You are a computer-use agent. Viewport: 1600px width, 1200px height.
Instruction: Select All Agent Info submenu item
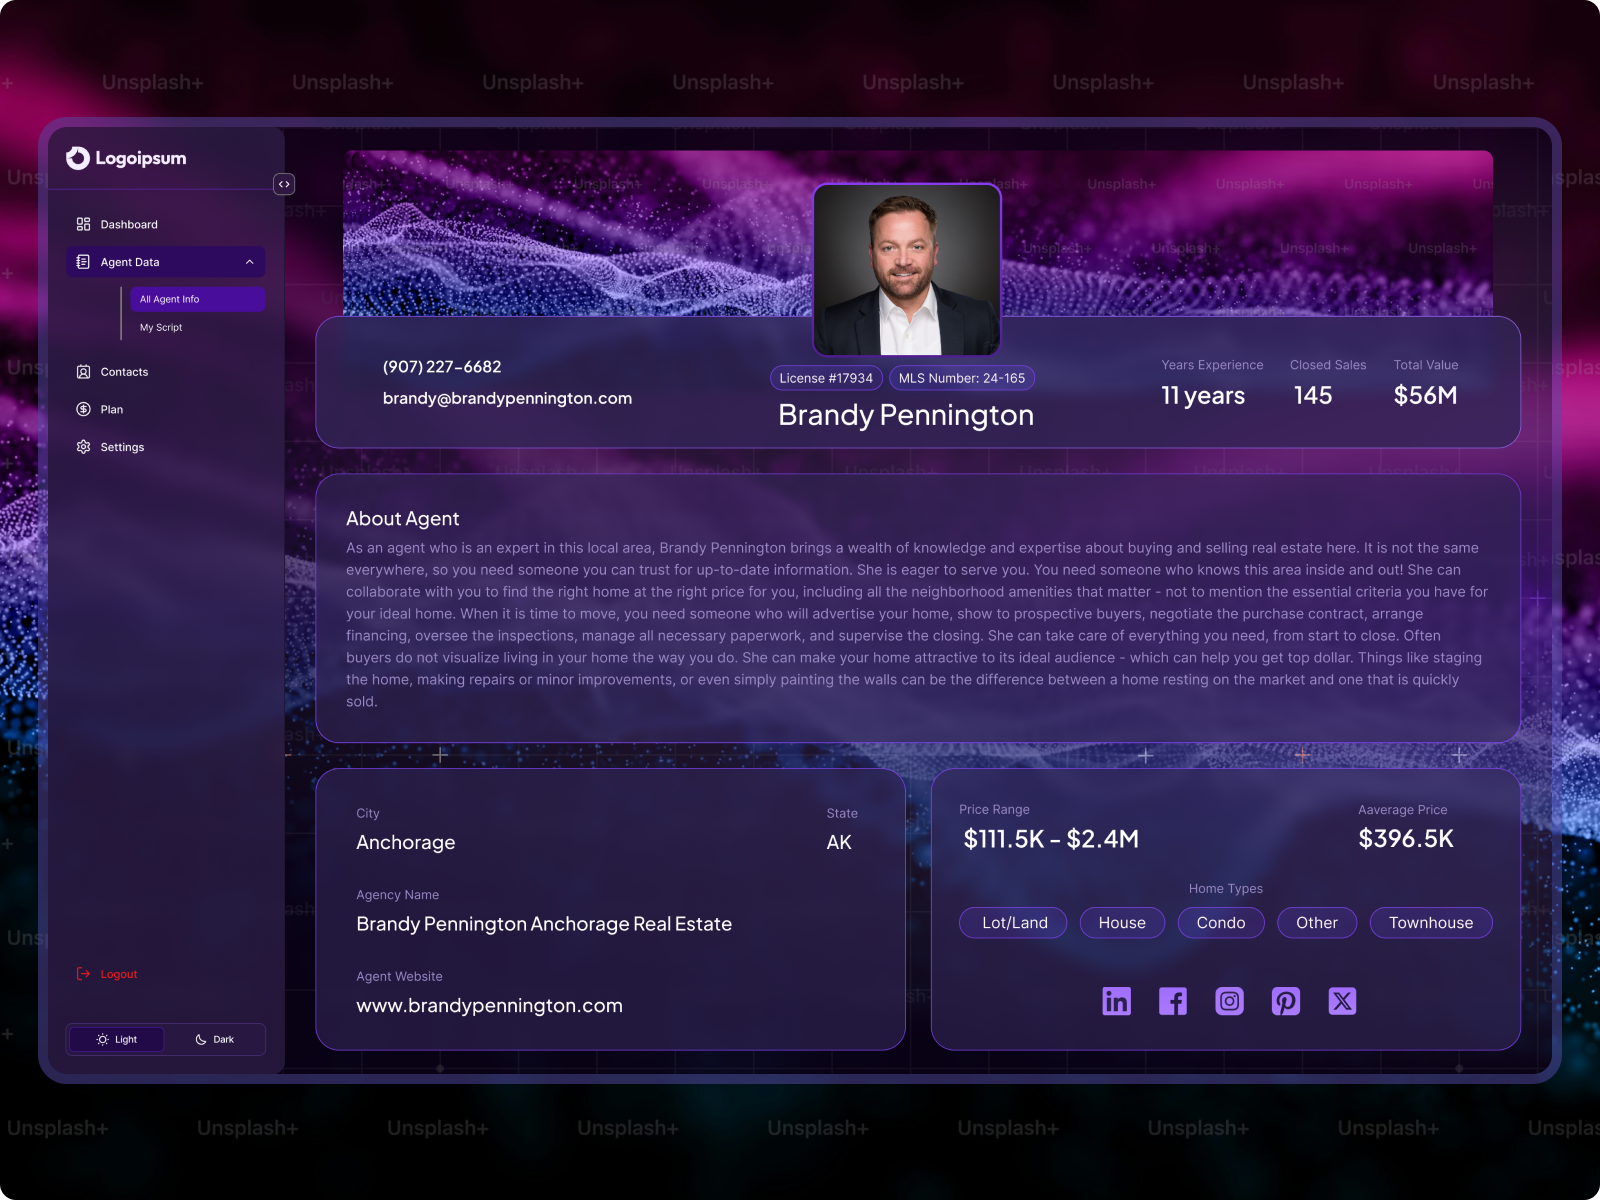(198, 299)
